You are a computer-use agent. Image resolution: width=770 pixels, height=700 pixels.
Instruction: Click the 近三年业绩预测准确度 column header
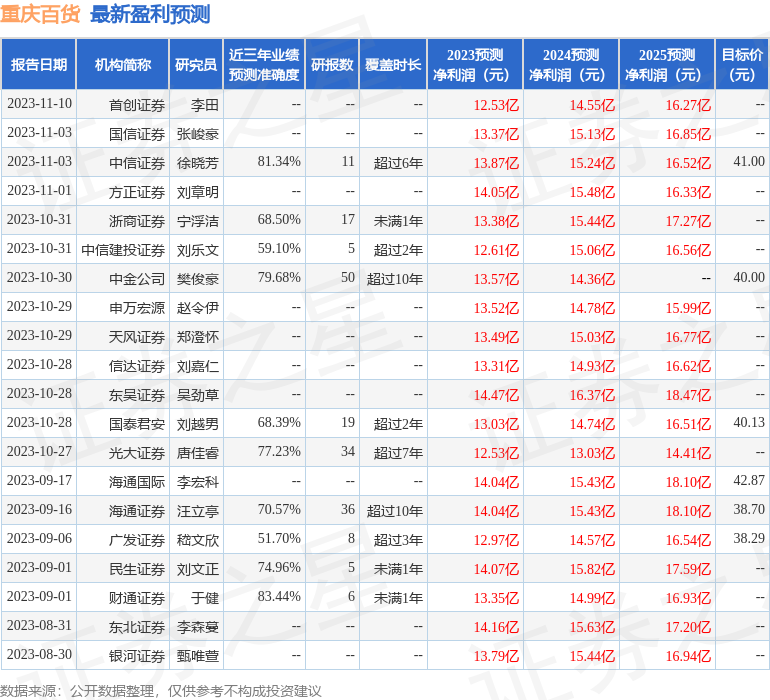[264, 64]
